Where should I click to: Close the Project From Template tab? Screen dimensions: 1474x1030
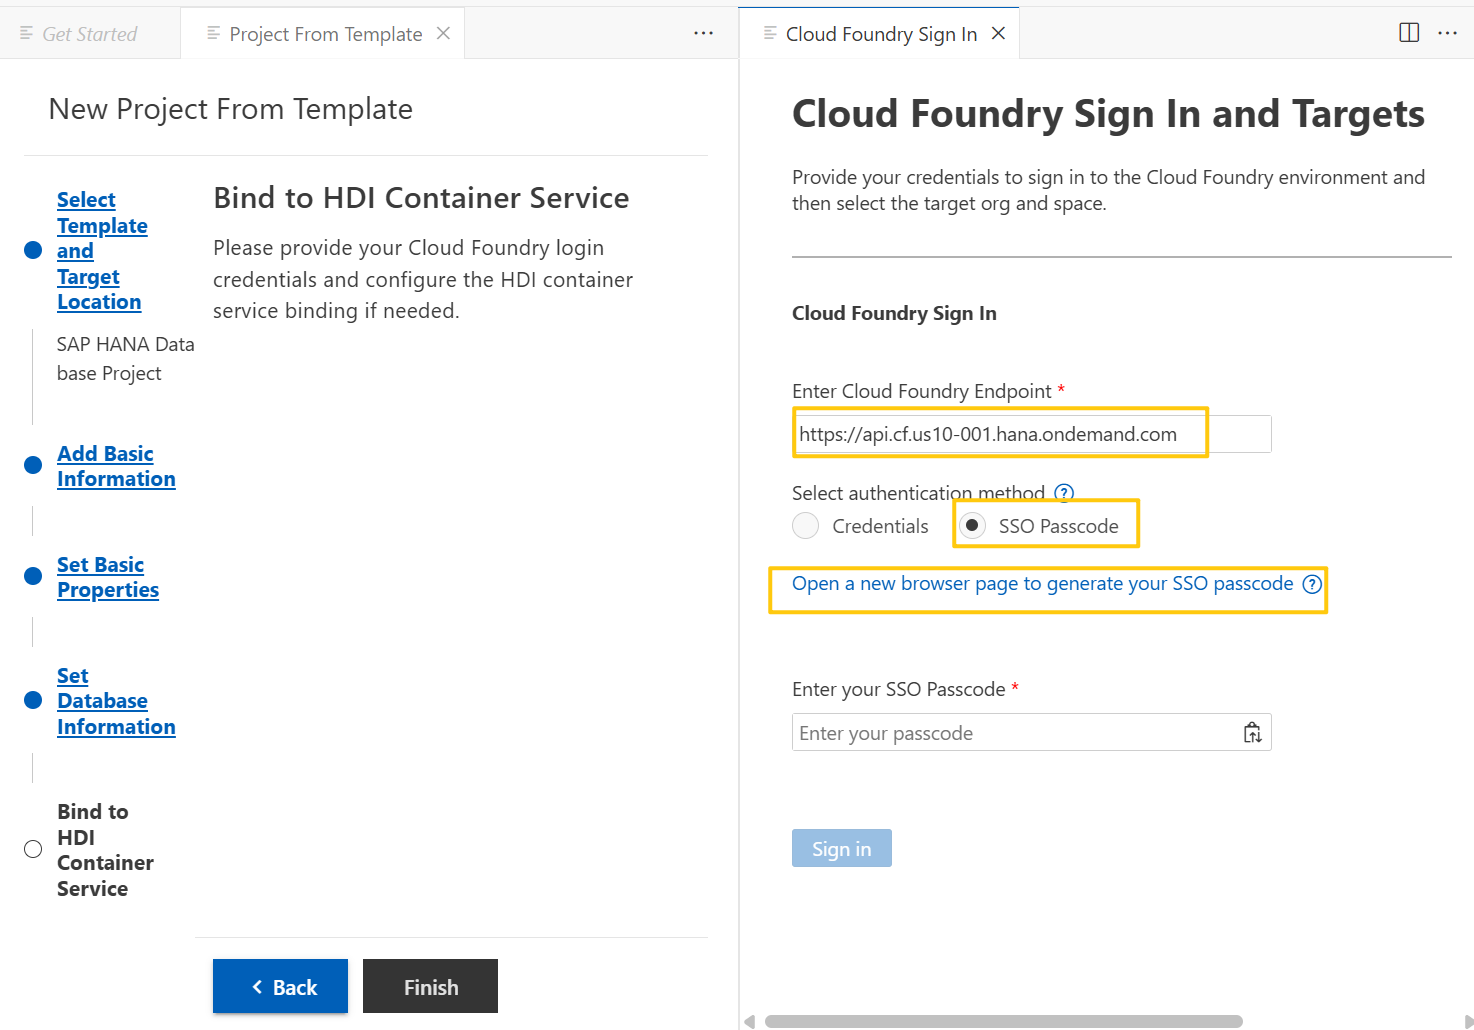443,33
